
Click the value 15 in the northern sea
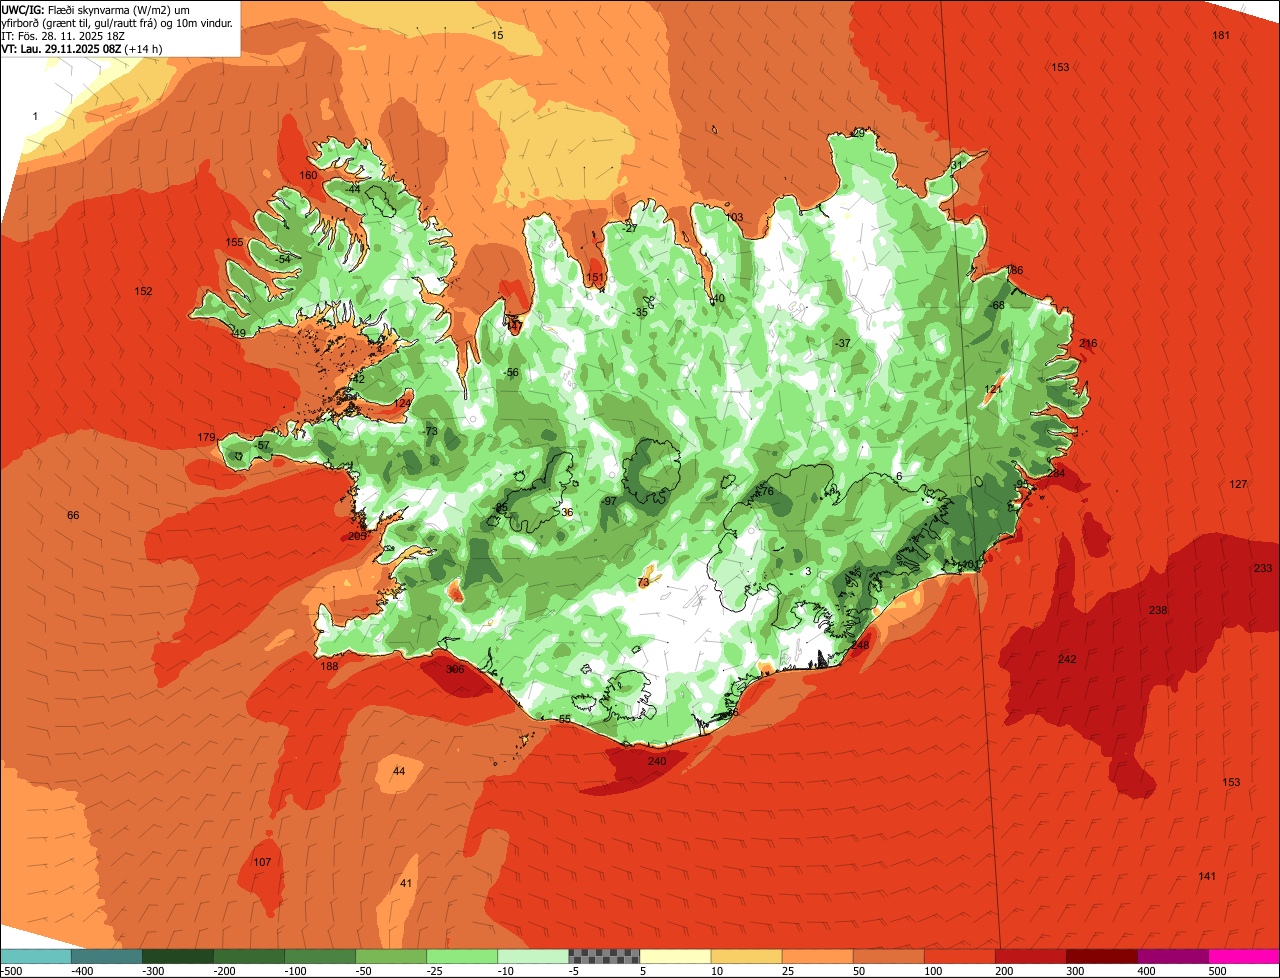tap(497, 35)
